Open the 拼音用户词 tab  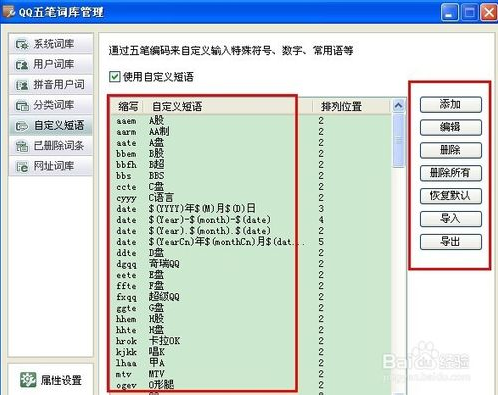coord(51,85)
